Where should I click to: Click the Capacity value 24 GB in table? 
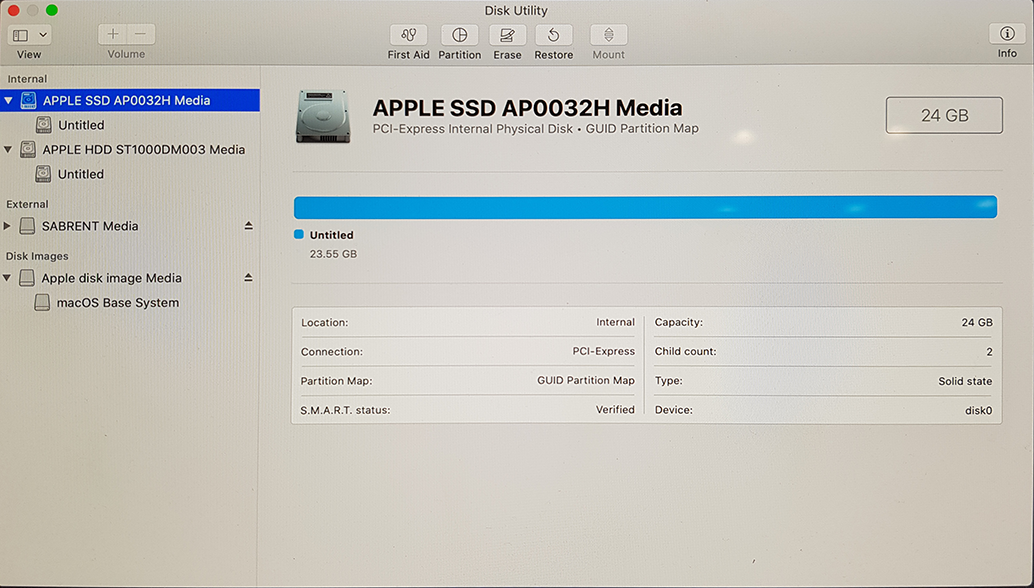977,322
